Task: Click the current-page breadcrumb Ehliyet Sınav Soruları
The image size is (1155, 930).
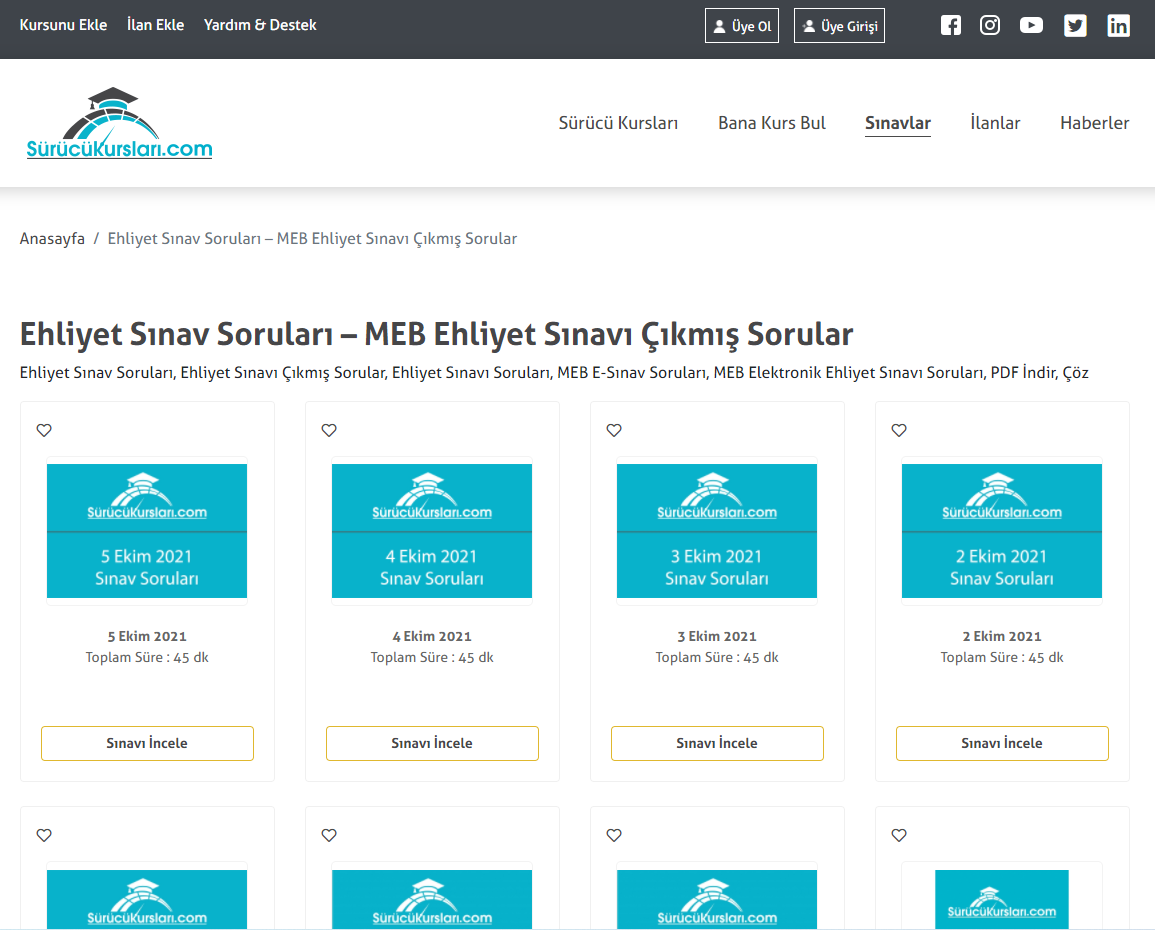Action: 312,239
